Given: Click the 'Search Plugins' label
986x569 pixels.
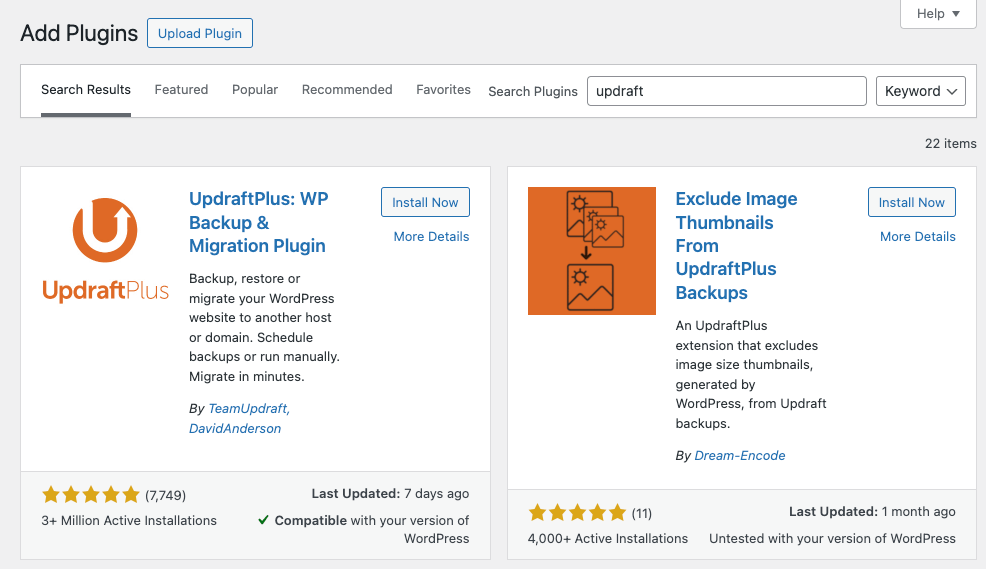Looking at the screenshot, I should 533,92.
